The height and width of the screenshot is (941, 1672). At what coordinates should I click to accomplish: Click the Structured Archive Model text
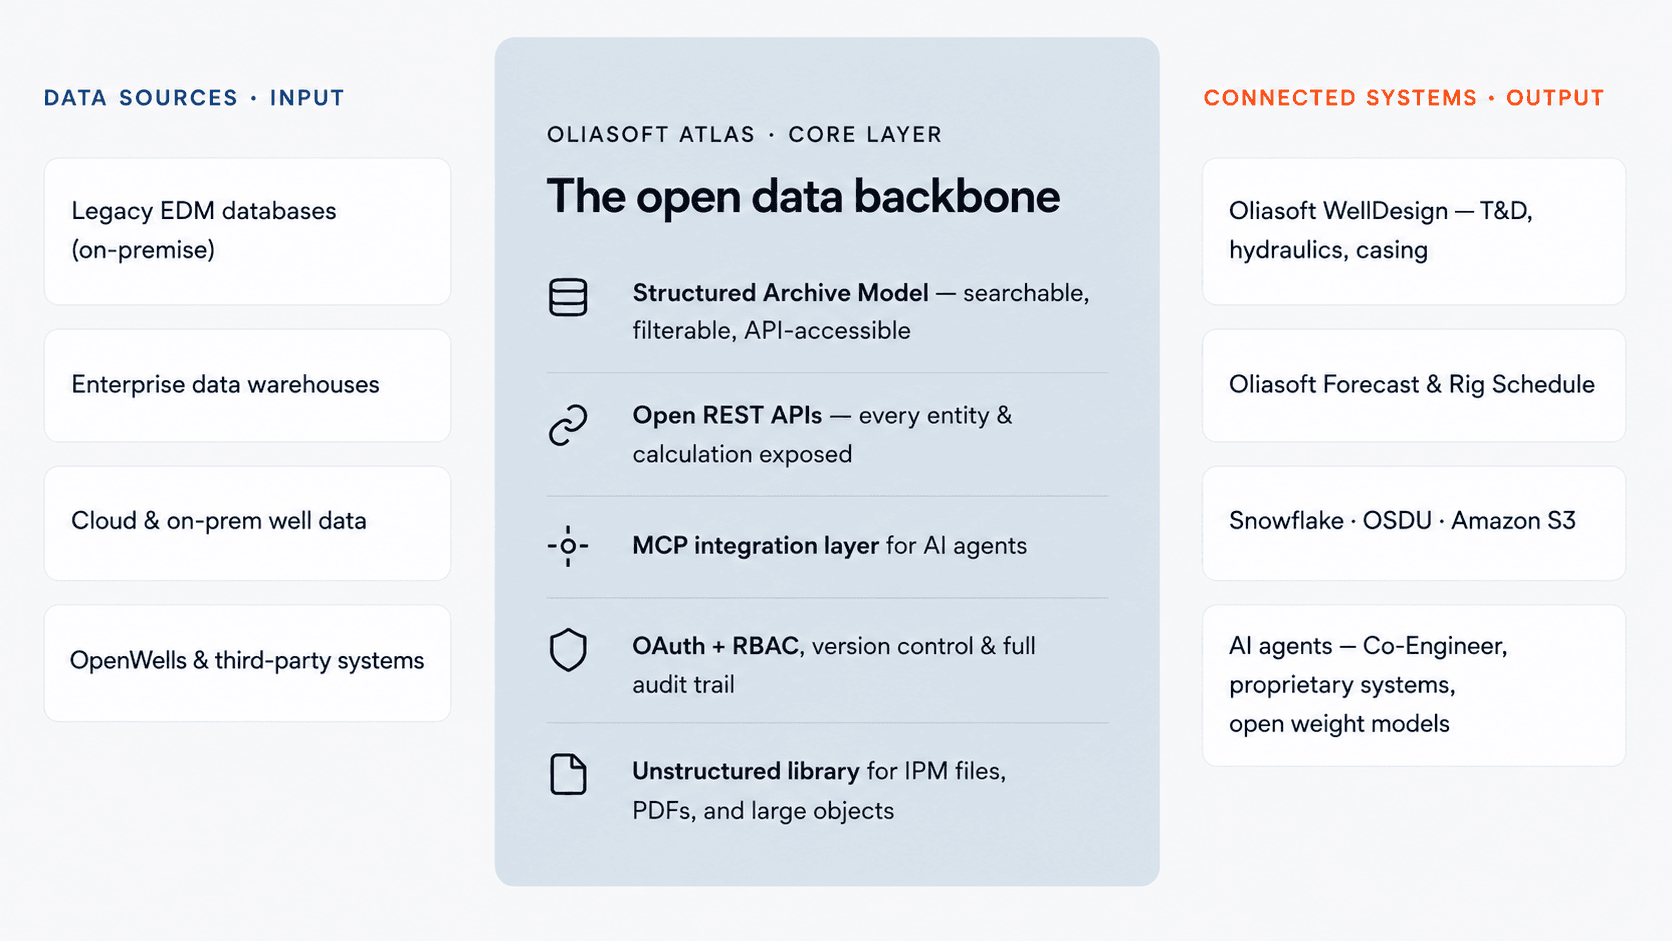point(780,293)
